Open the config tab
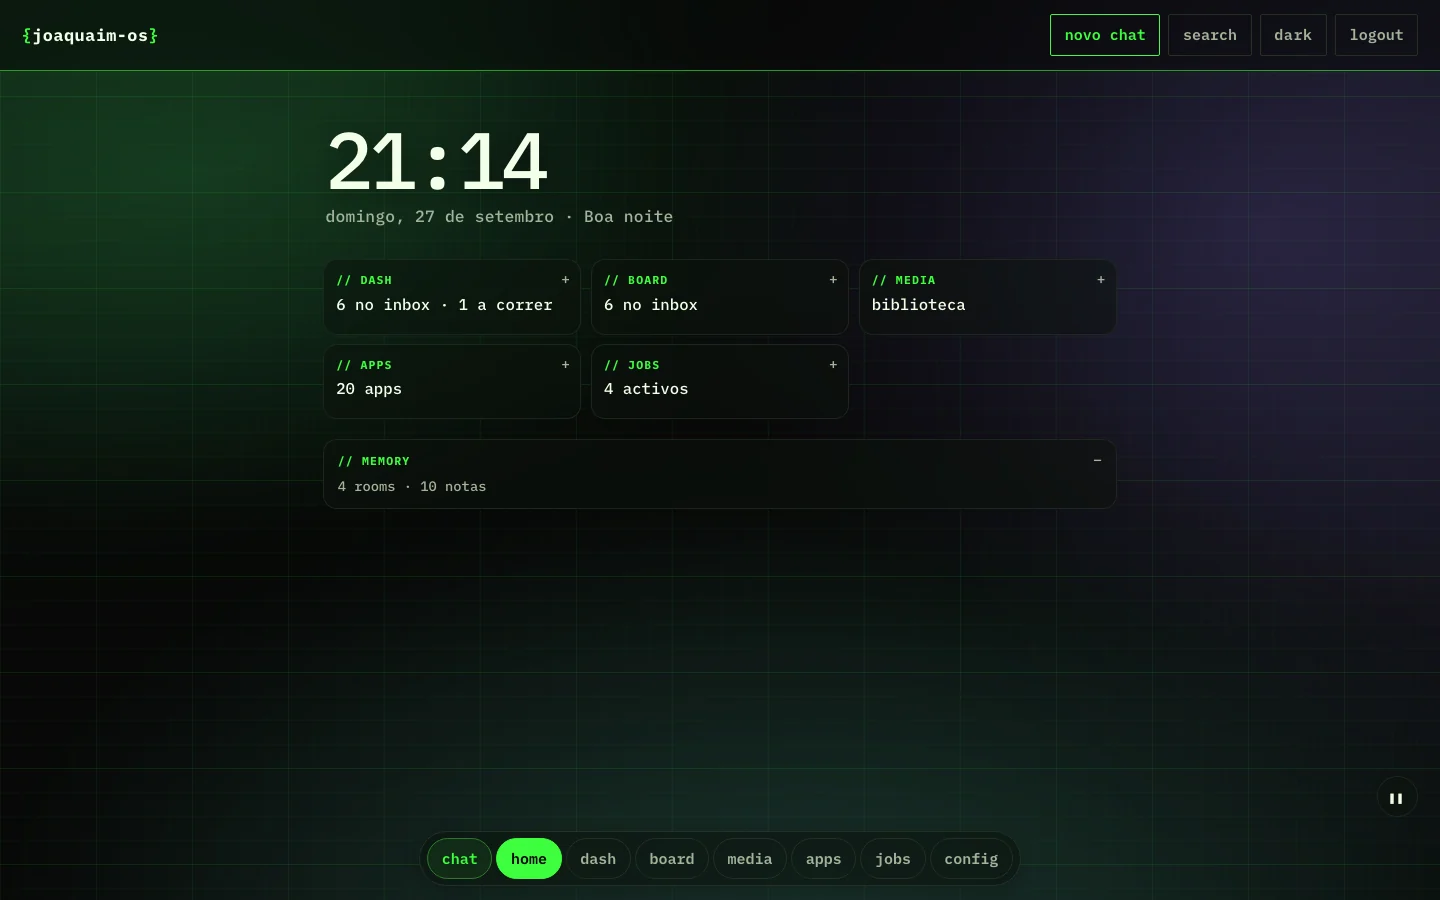 pos(971,859)
